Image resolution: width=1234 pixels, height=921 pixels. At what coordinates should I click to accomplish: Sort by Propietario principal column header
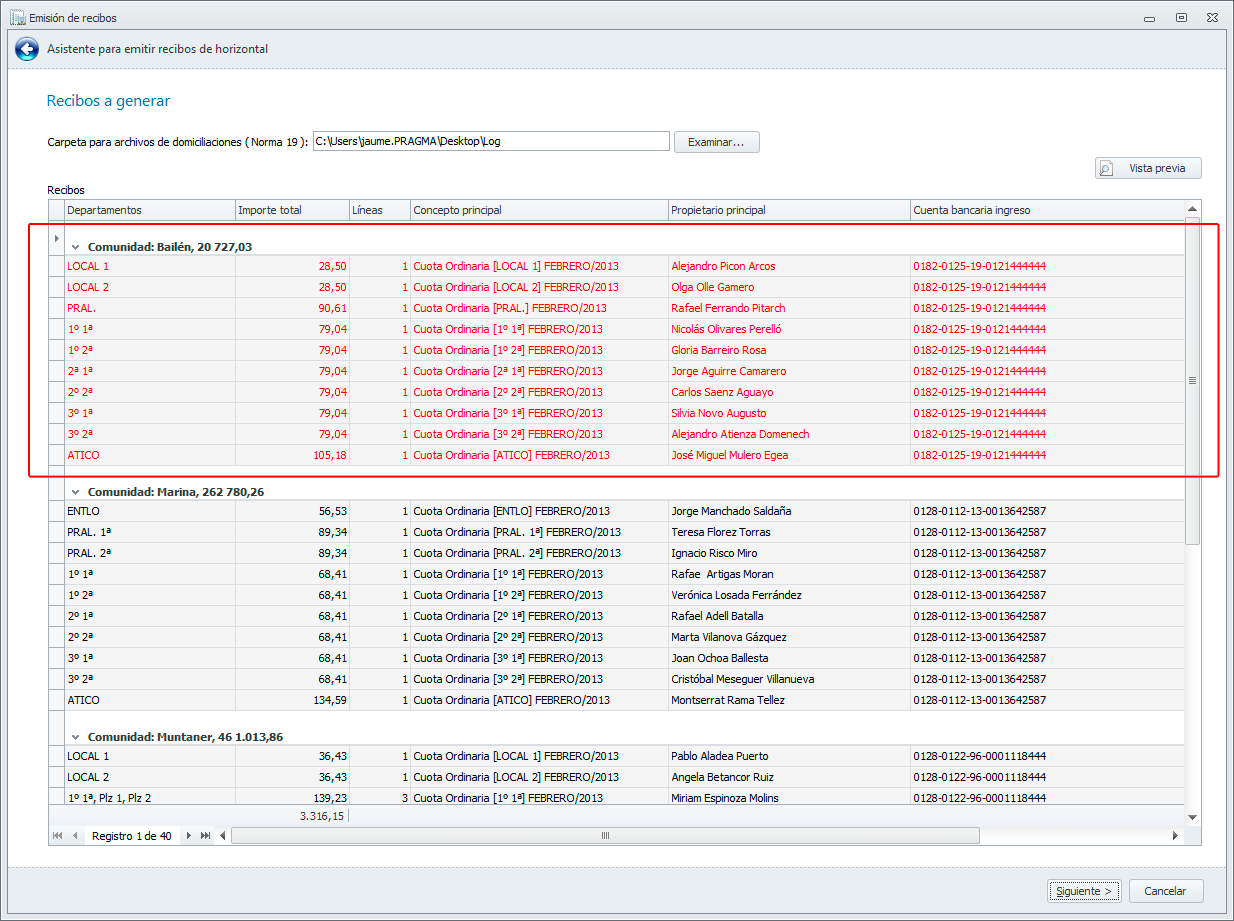coord(790,210)
